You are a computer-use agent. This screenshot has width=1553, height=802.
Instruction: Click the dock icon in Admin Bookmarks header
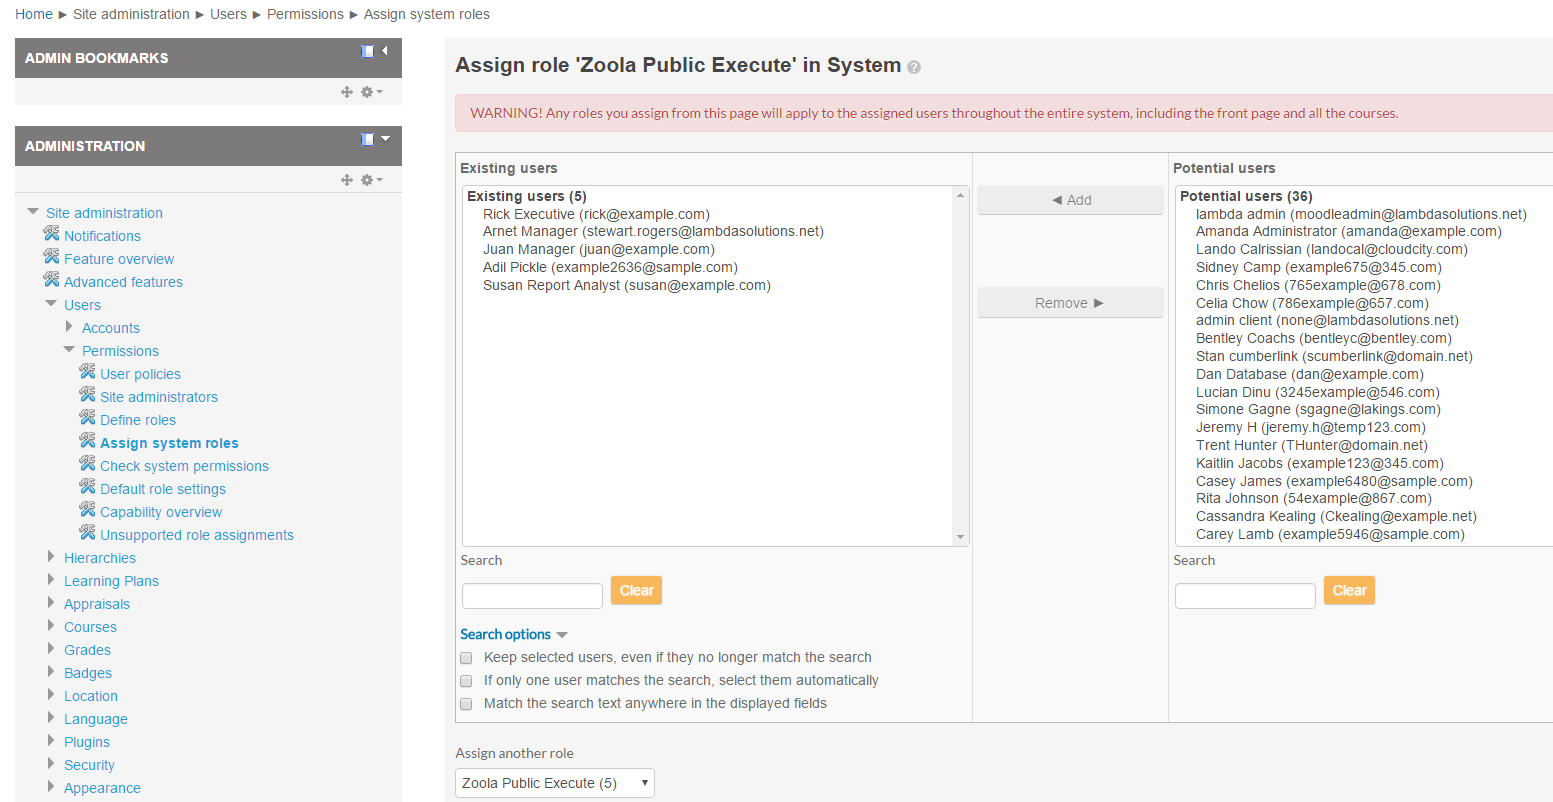click(367, 51)
